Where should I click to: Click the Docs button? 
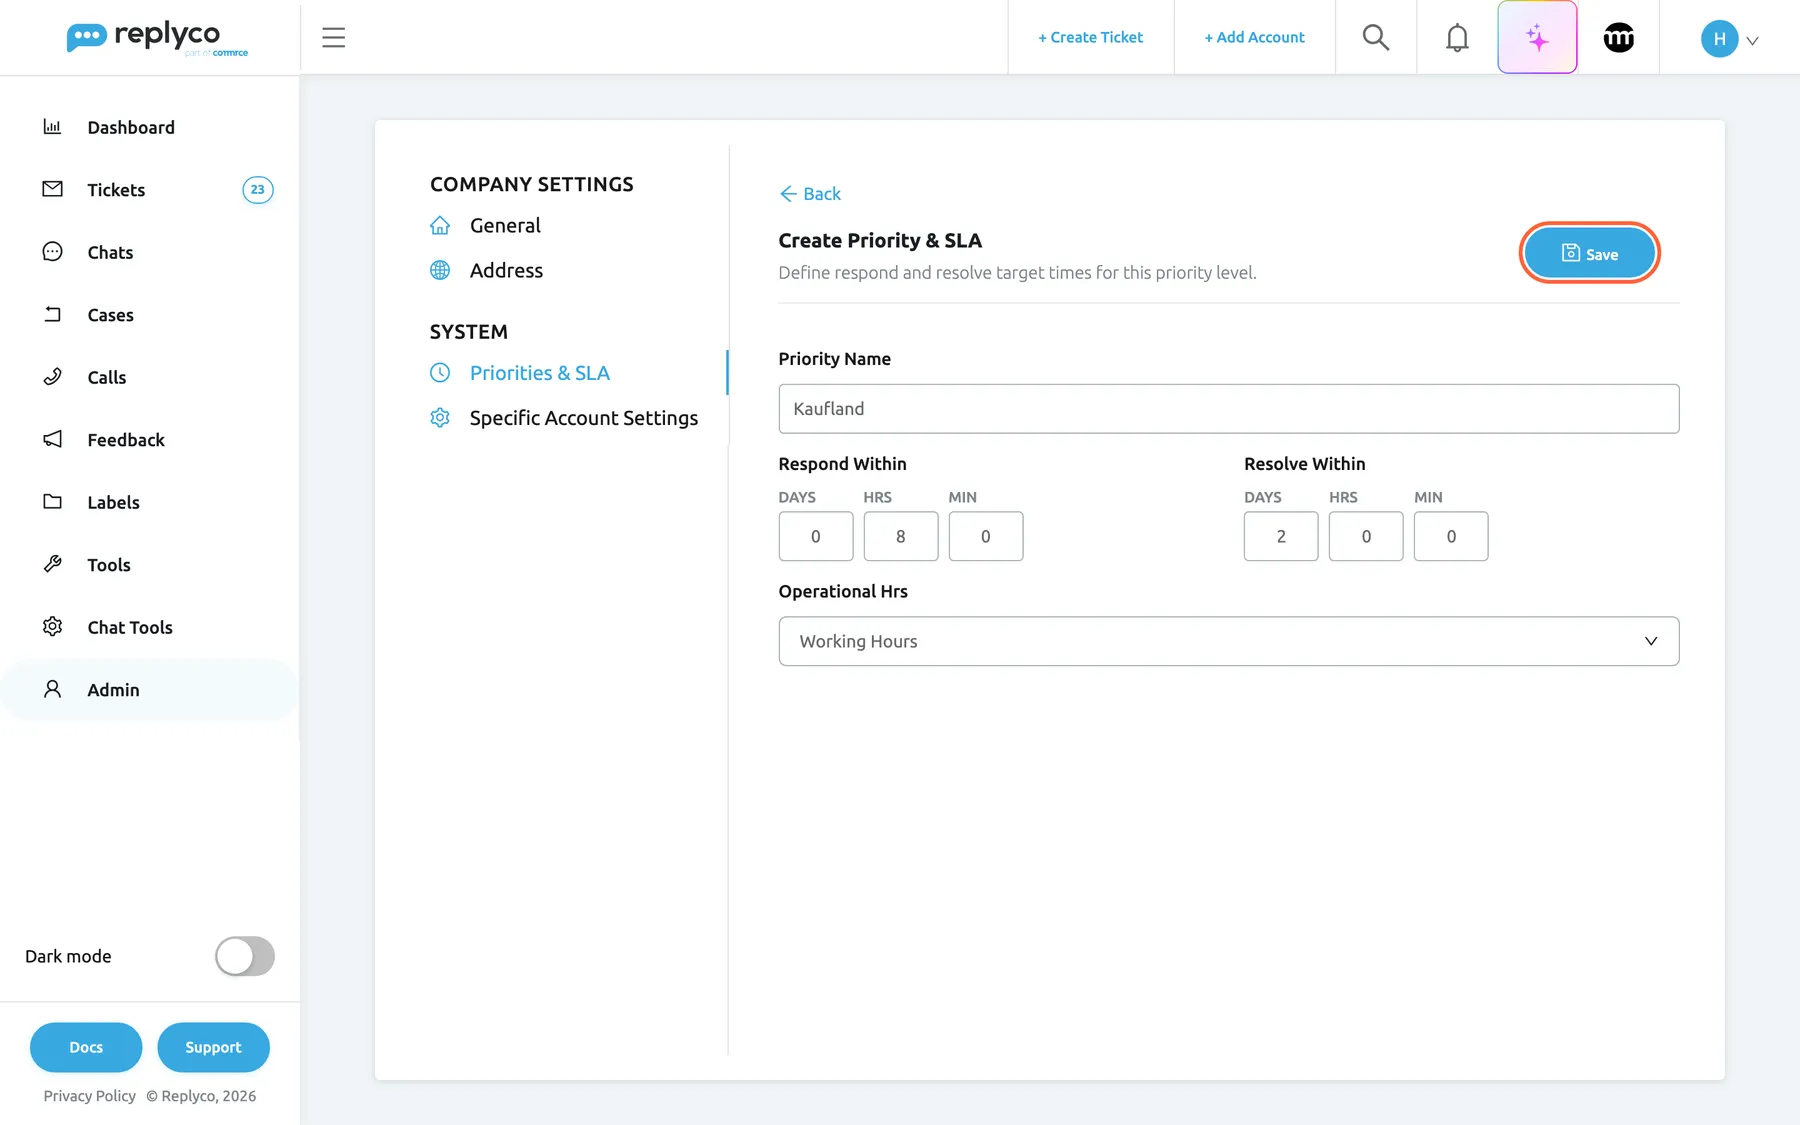(x=86, y=1047)
